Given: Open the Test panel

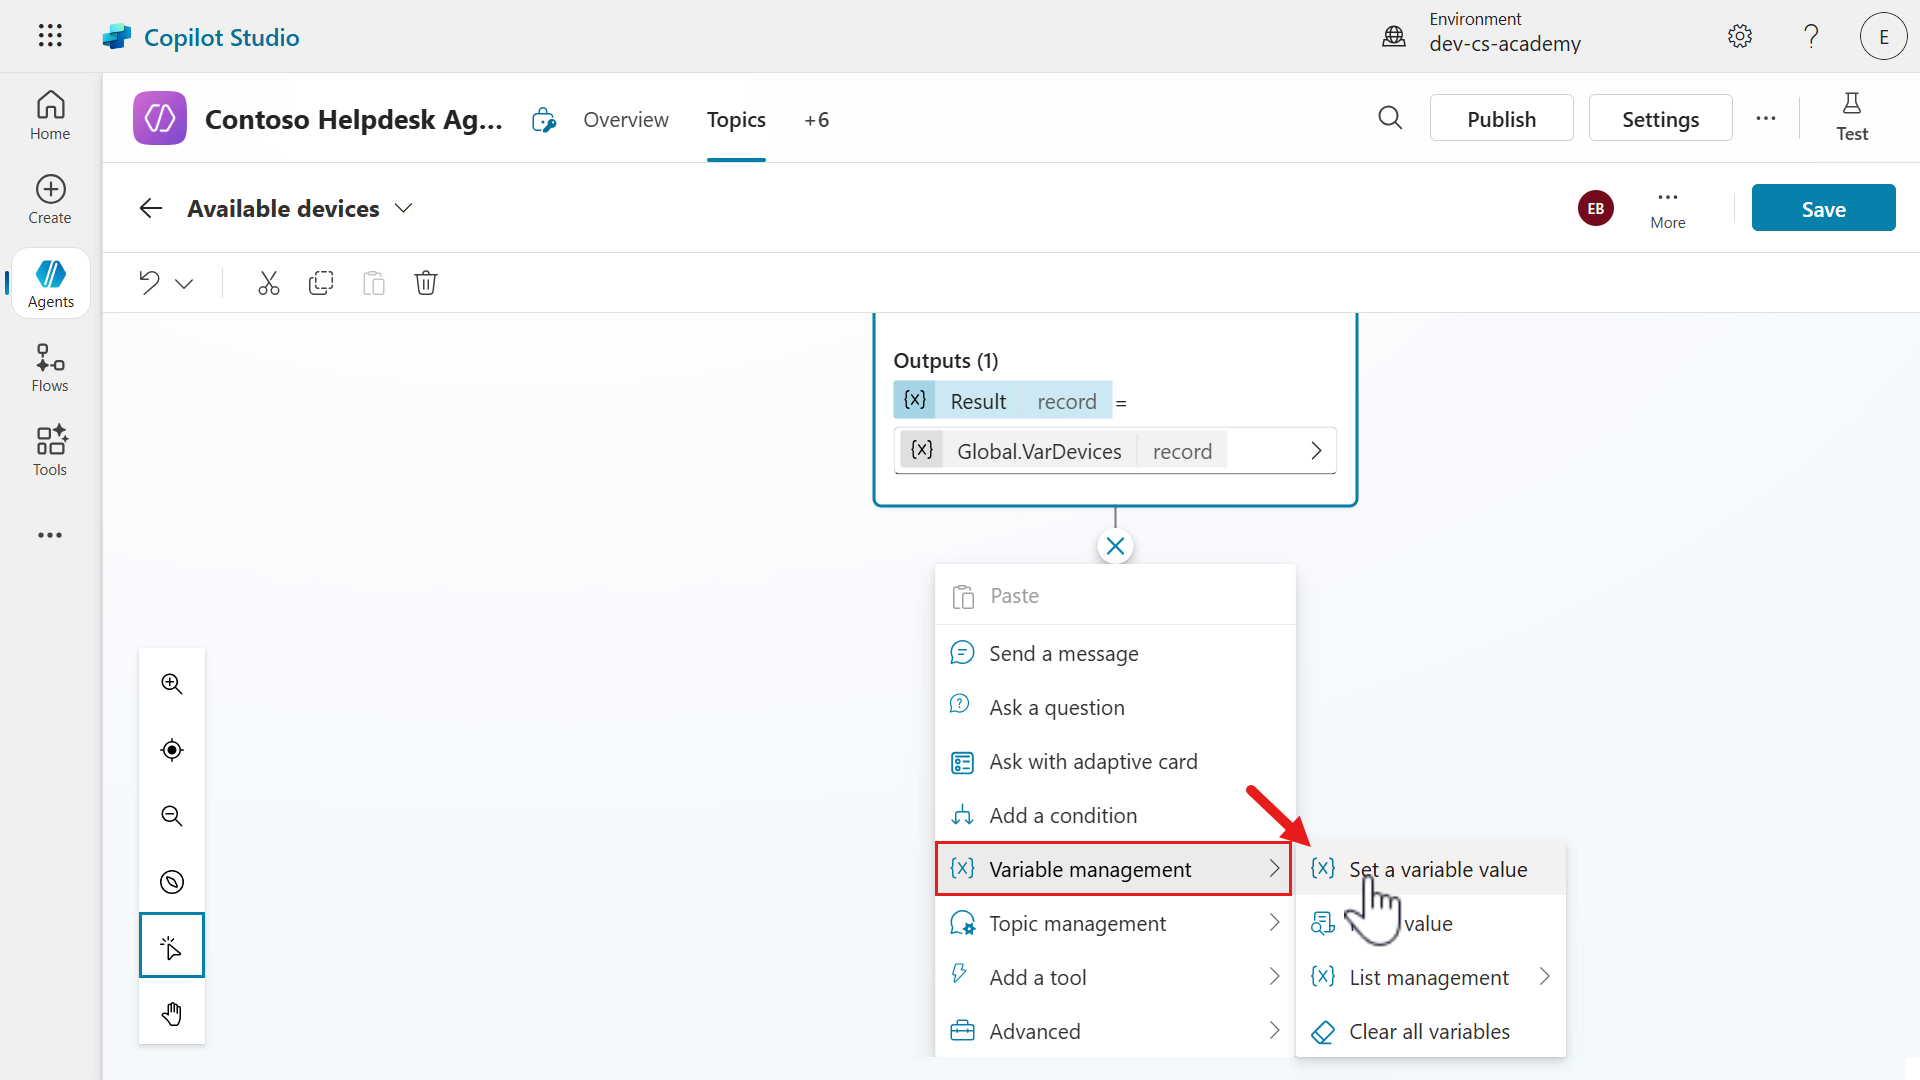Looking at the screenshot, I should (1852, 117).
